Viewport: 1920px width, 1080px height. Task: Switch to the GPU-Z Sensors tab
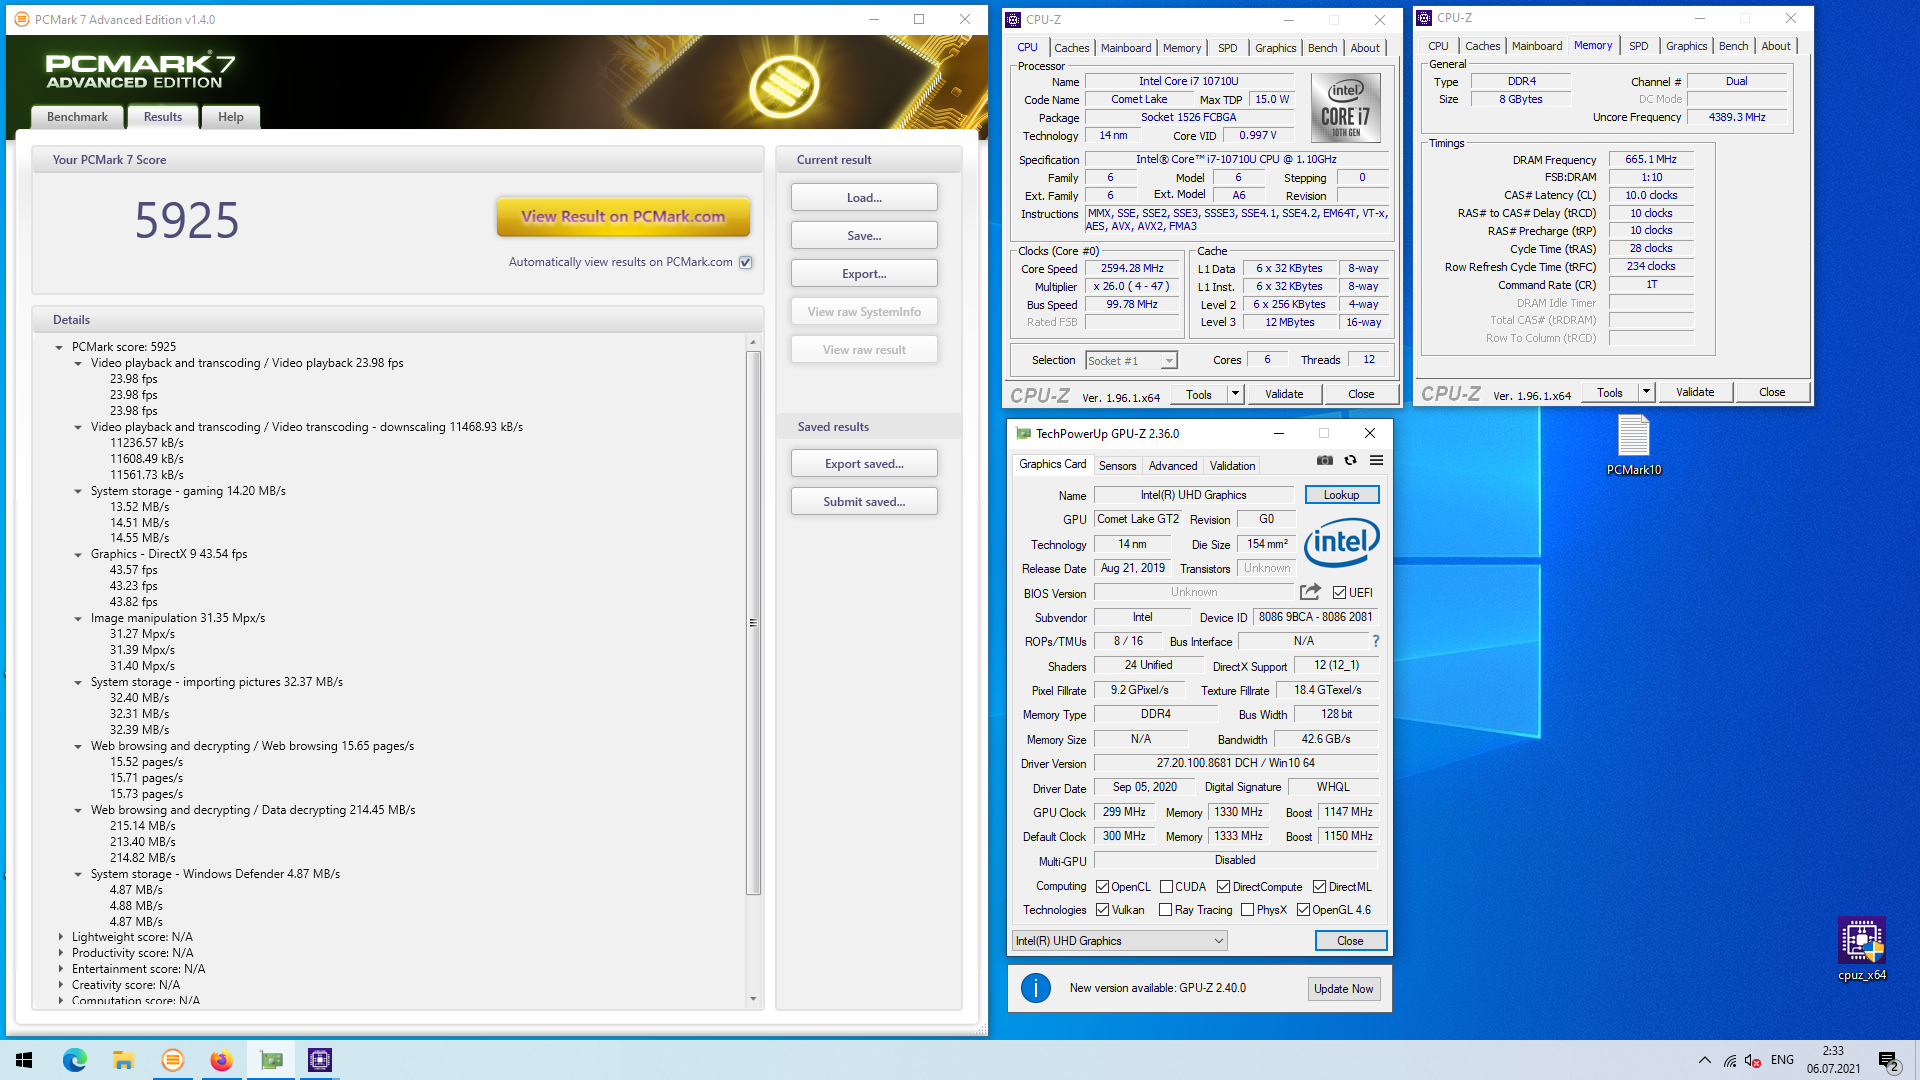(x=1117, y=465)
